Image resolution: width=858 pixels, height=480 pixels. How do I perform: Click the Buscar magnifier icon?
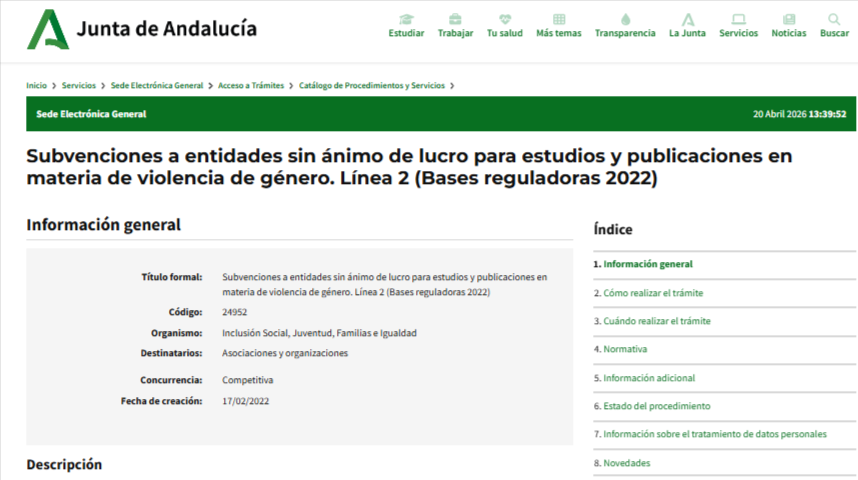[x=834, y=20]
